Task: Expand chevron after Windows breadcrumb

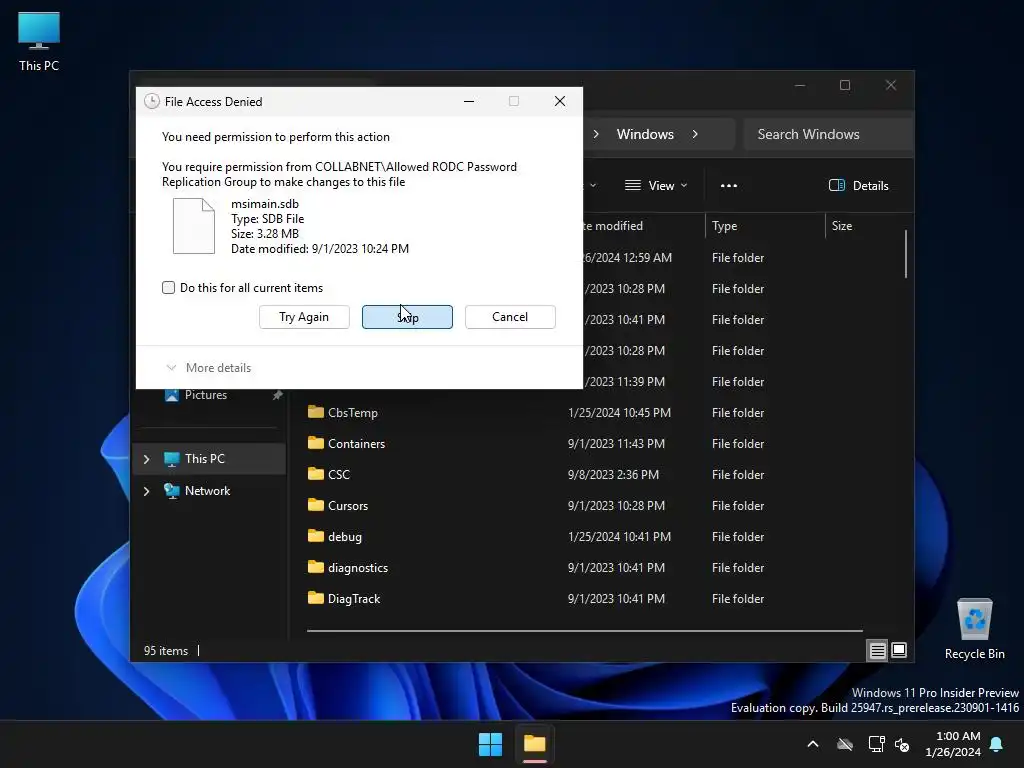Action: pyautogui.click(x=695, y=134)
